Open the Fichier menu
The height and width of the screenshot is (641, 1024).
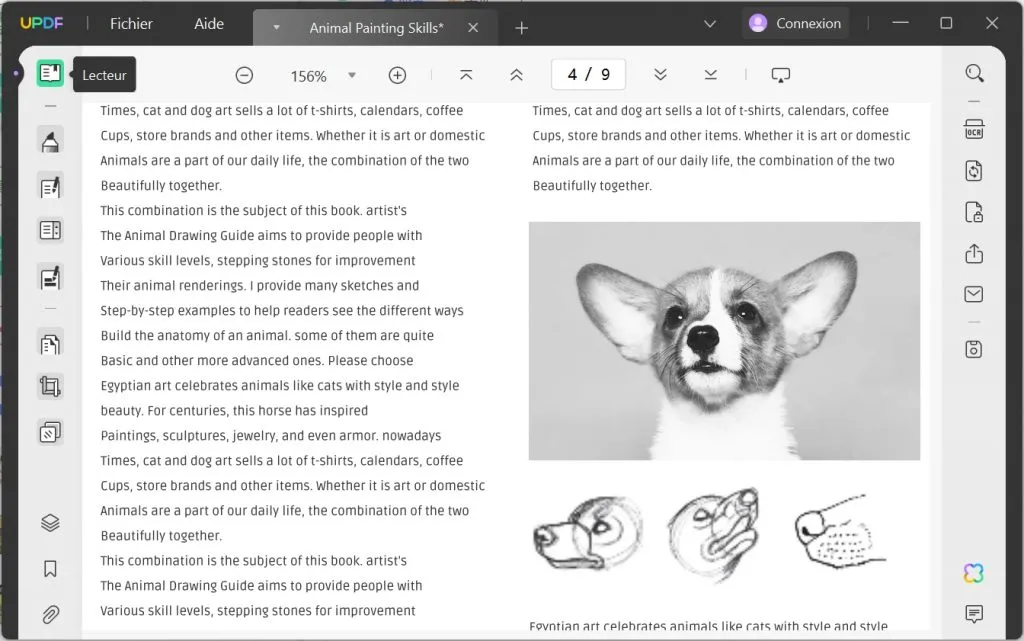click(131, 23)
